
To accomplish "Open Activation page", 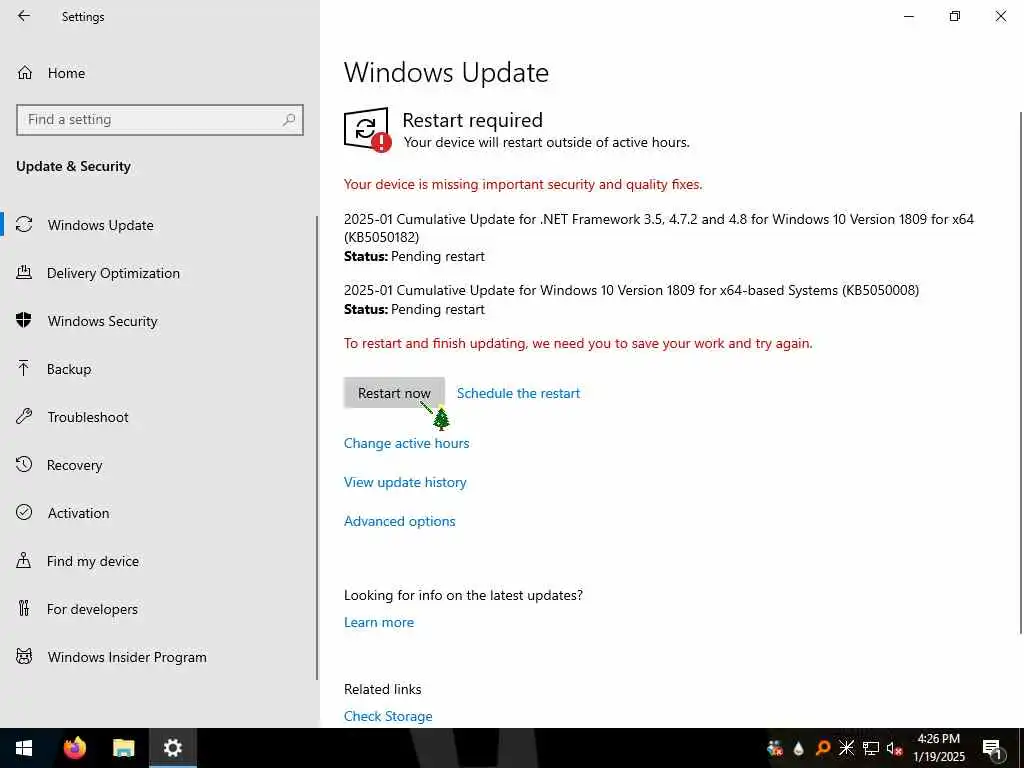I will pyautogui.click(x=159, y=513).
